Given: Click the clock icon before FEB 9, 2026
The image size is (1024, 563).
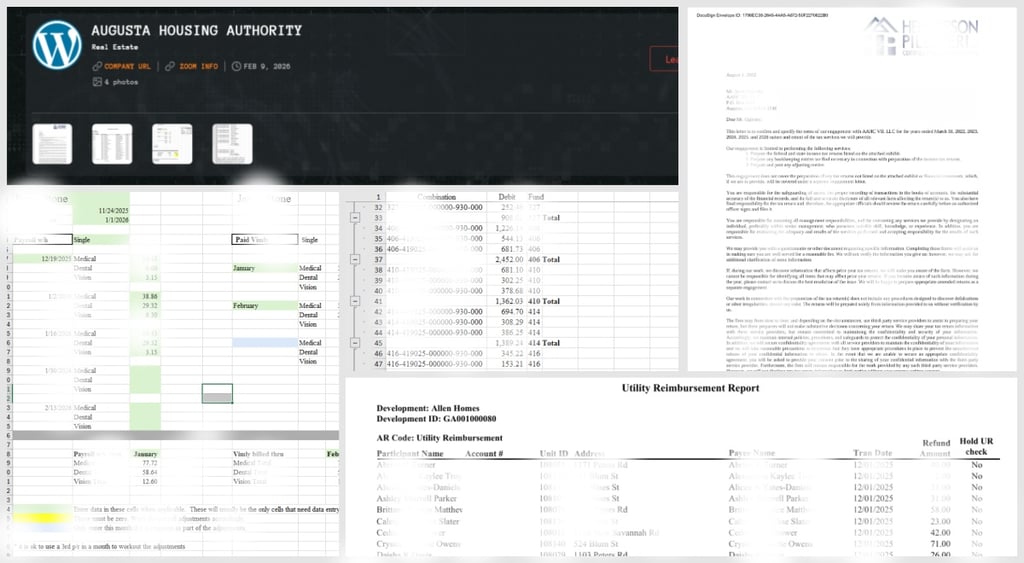Looking at the screenshot, I should (x=236, y=67).
